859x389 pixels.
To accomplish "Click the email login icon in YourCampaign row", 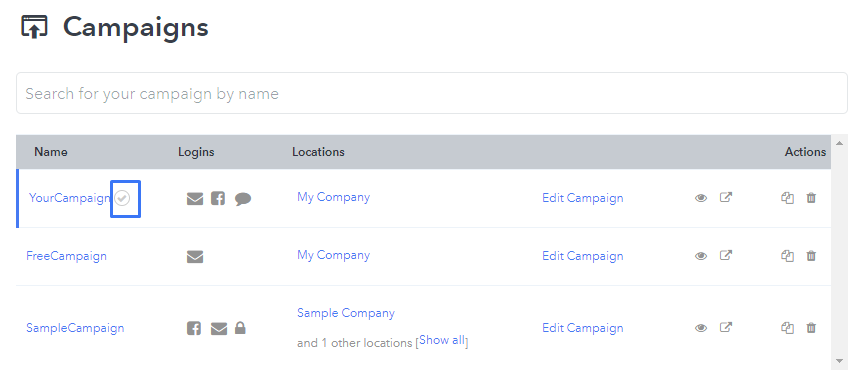I will point(195,199).
